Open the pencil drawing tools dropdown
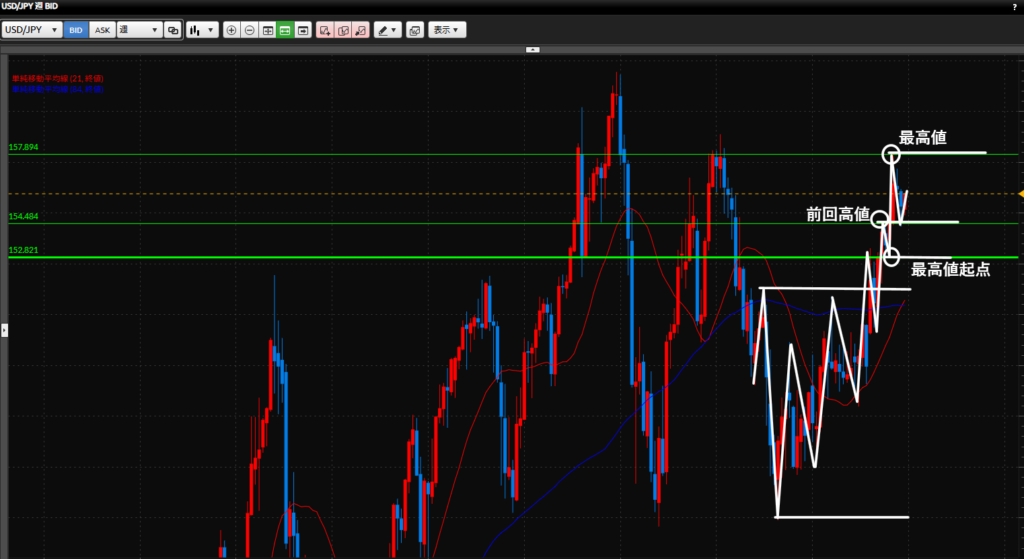 pos(387,30)
